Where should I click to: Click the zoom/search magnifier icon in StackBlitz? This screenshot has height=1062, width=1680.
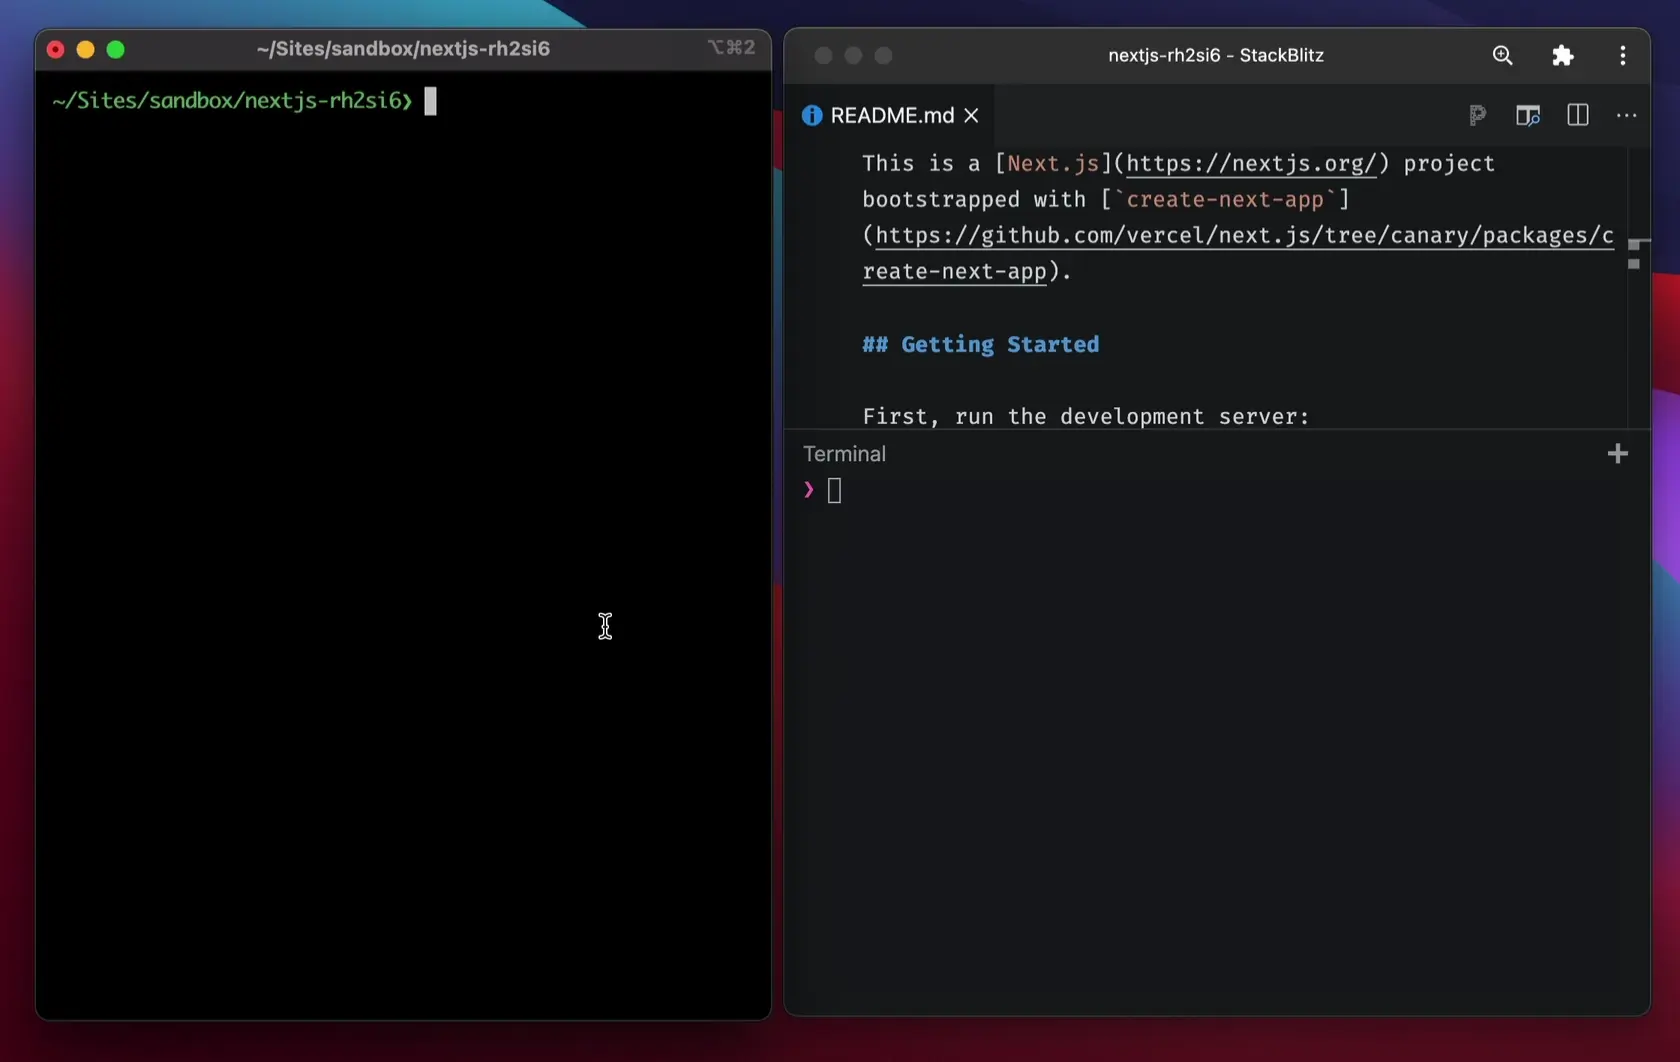click(1502, 55)
